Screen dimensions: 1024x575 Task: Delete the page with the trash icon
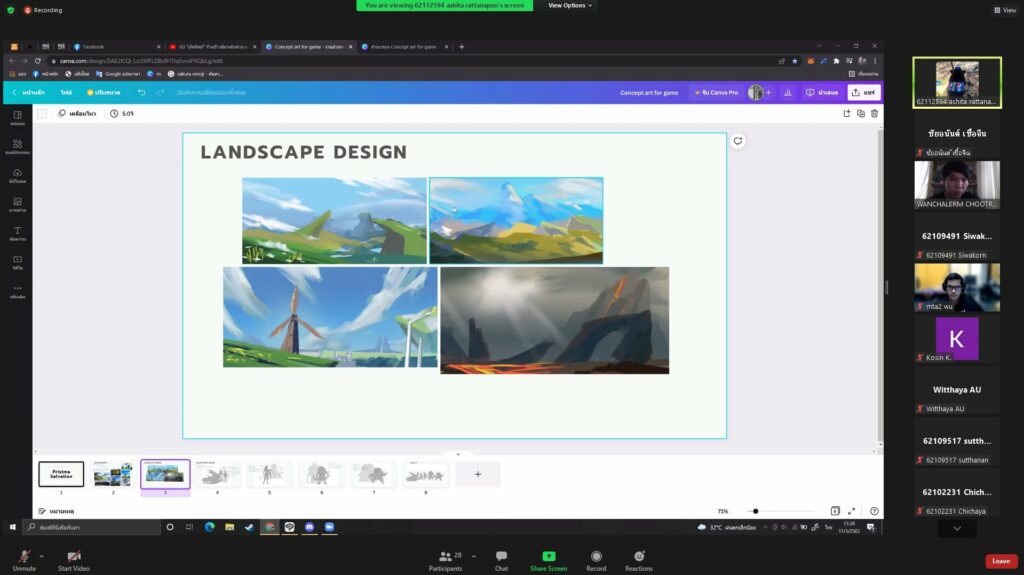tap(874, 114)
